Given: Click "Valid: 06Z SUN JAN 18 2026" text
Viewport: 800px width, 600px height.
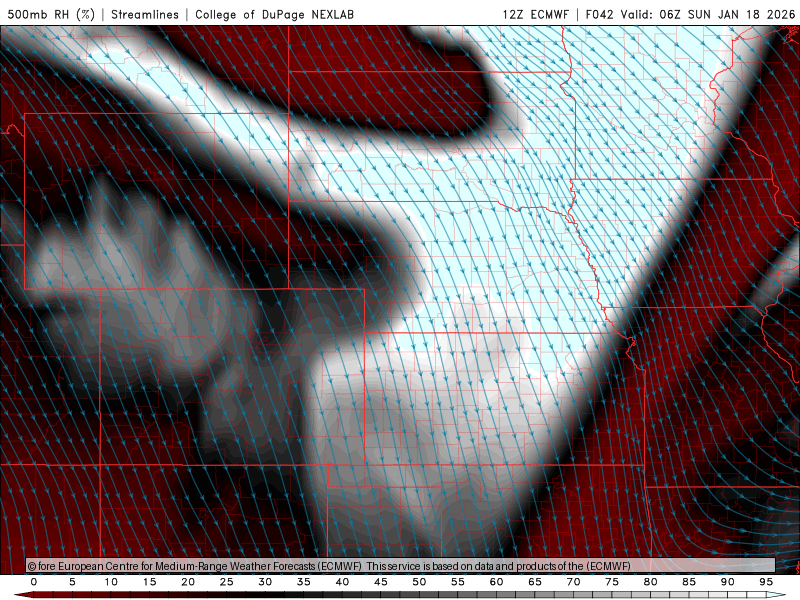Looking at the screenshot, I should (708, 14).
